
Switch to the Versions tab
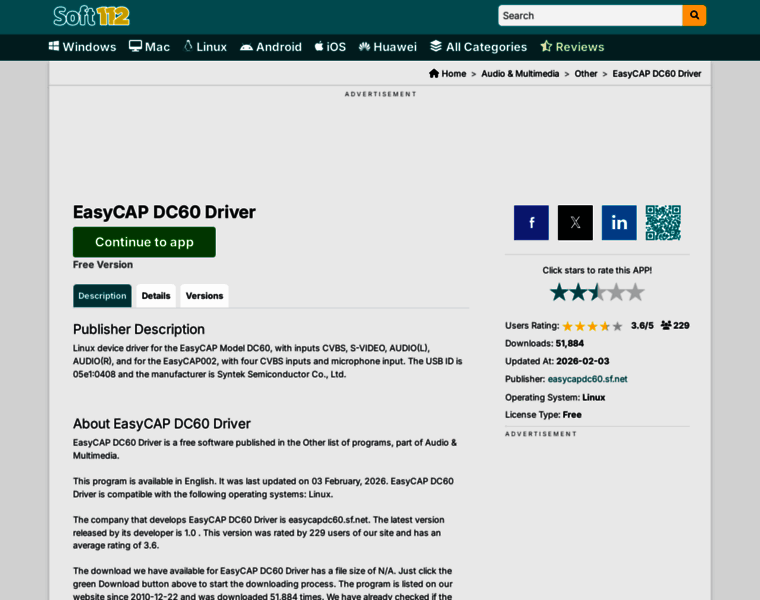pos(205,296)
